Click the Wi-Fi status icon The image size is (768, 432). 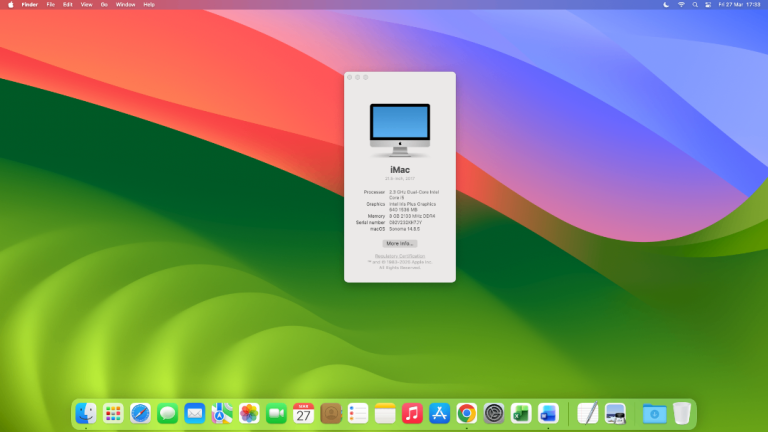681,5
